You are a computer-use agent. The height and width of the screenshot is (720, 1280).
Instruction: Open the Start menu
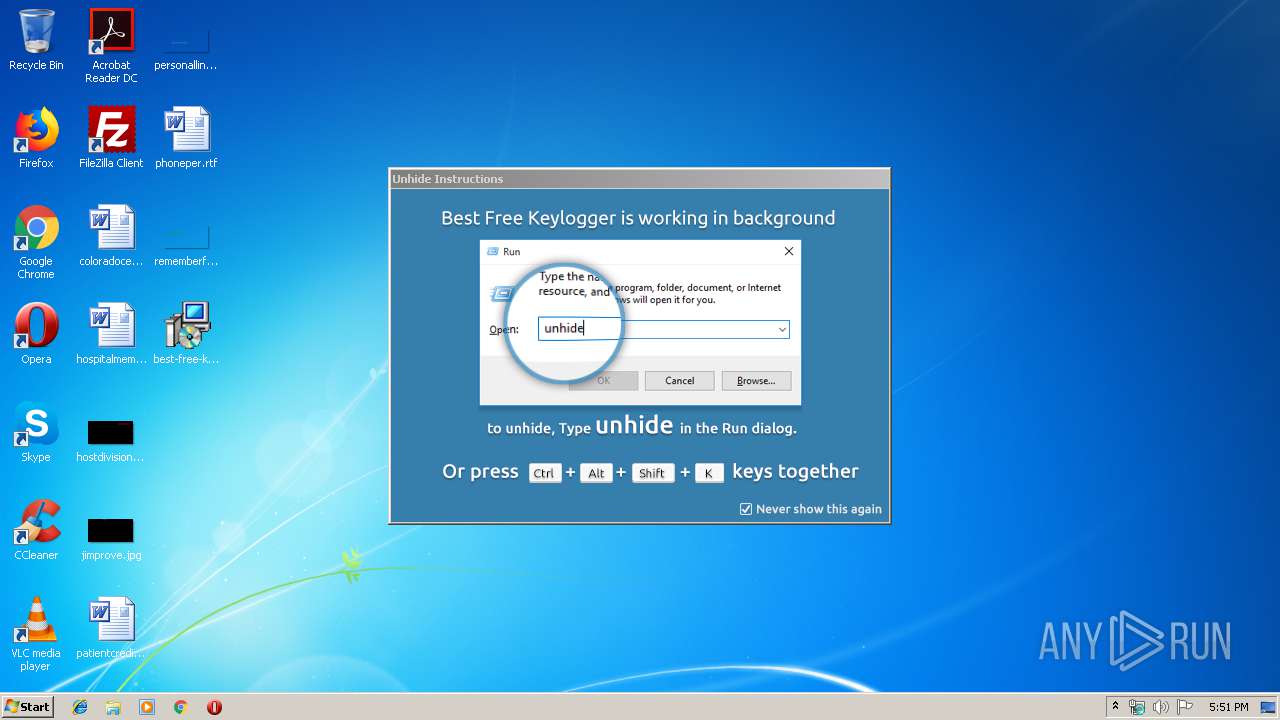click(x=27, y=706)
